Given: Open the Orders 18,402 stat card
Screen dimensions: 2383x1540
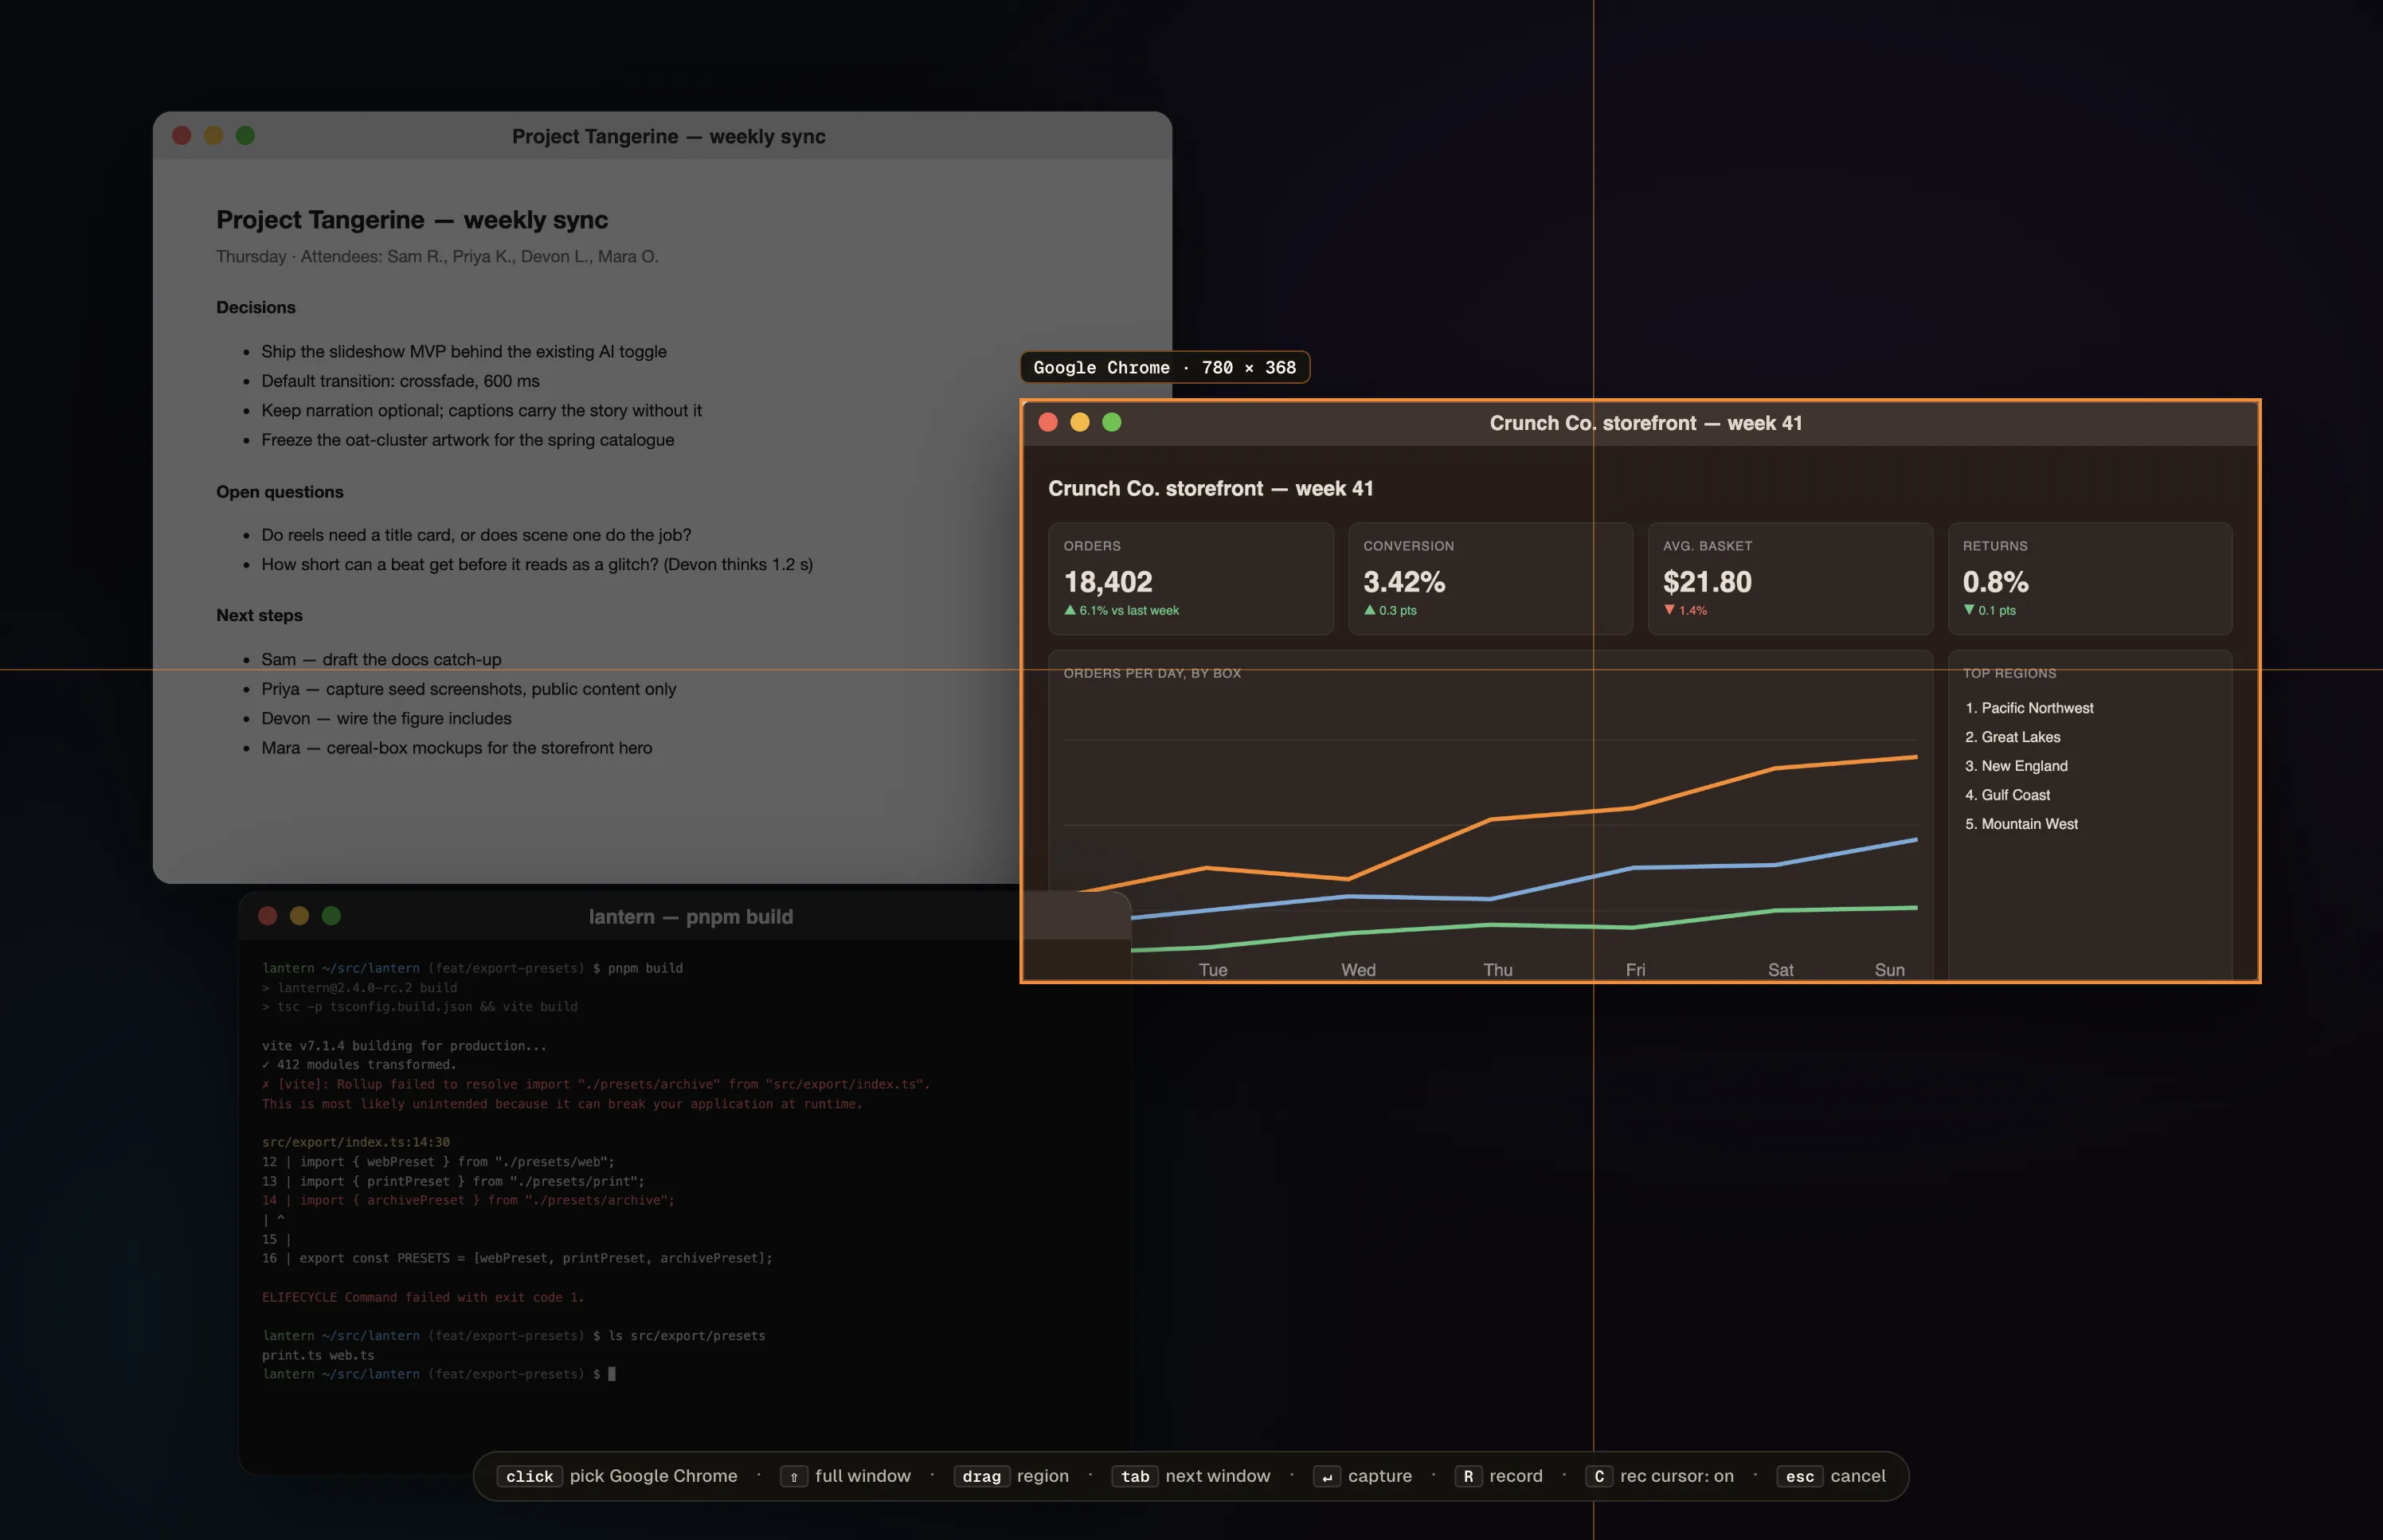Looking at the screenshot, I should click(x=1191, y=579).
